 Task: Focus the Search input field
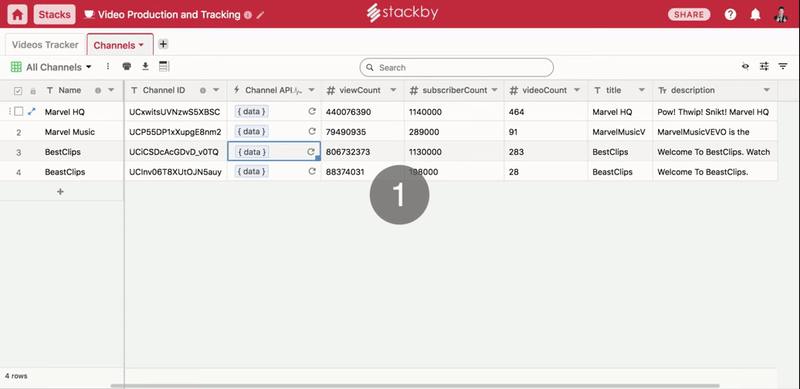[x=456, y=67]
